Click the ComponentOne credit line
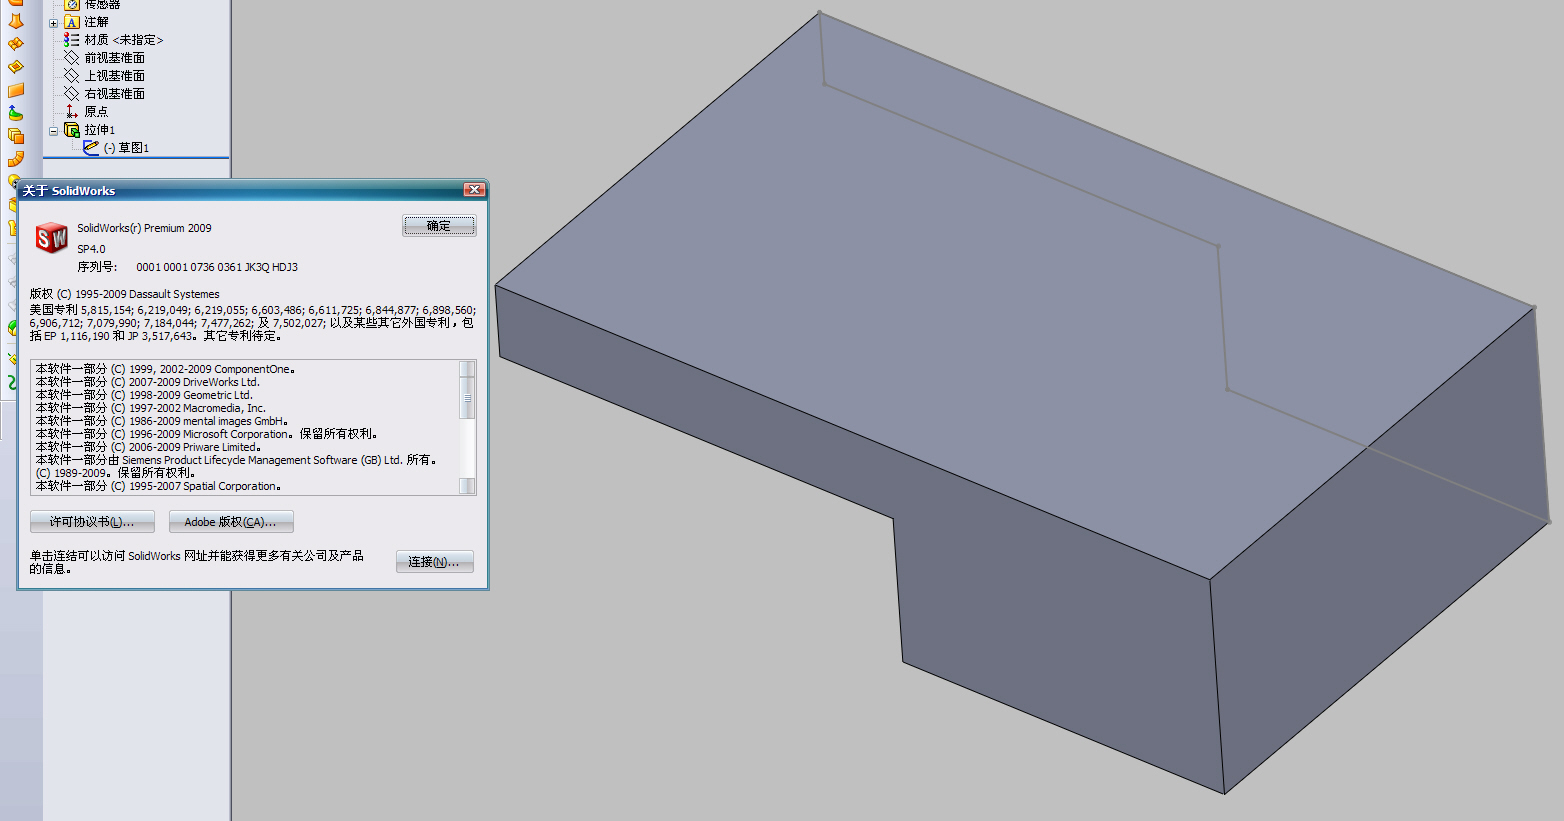1564x821 pixels. click(165, 369)
